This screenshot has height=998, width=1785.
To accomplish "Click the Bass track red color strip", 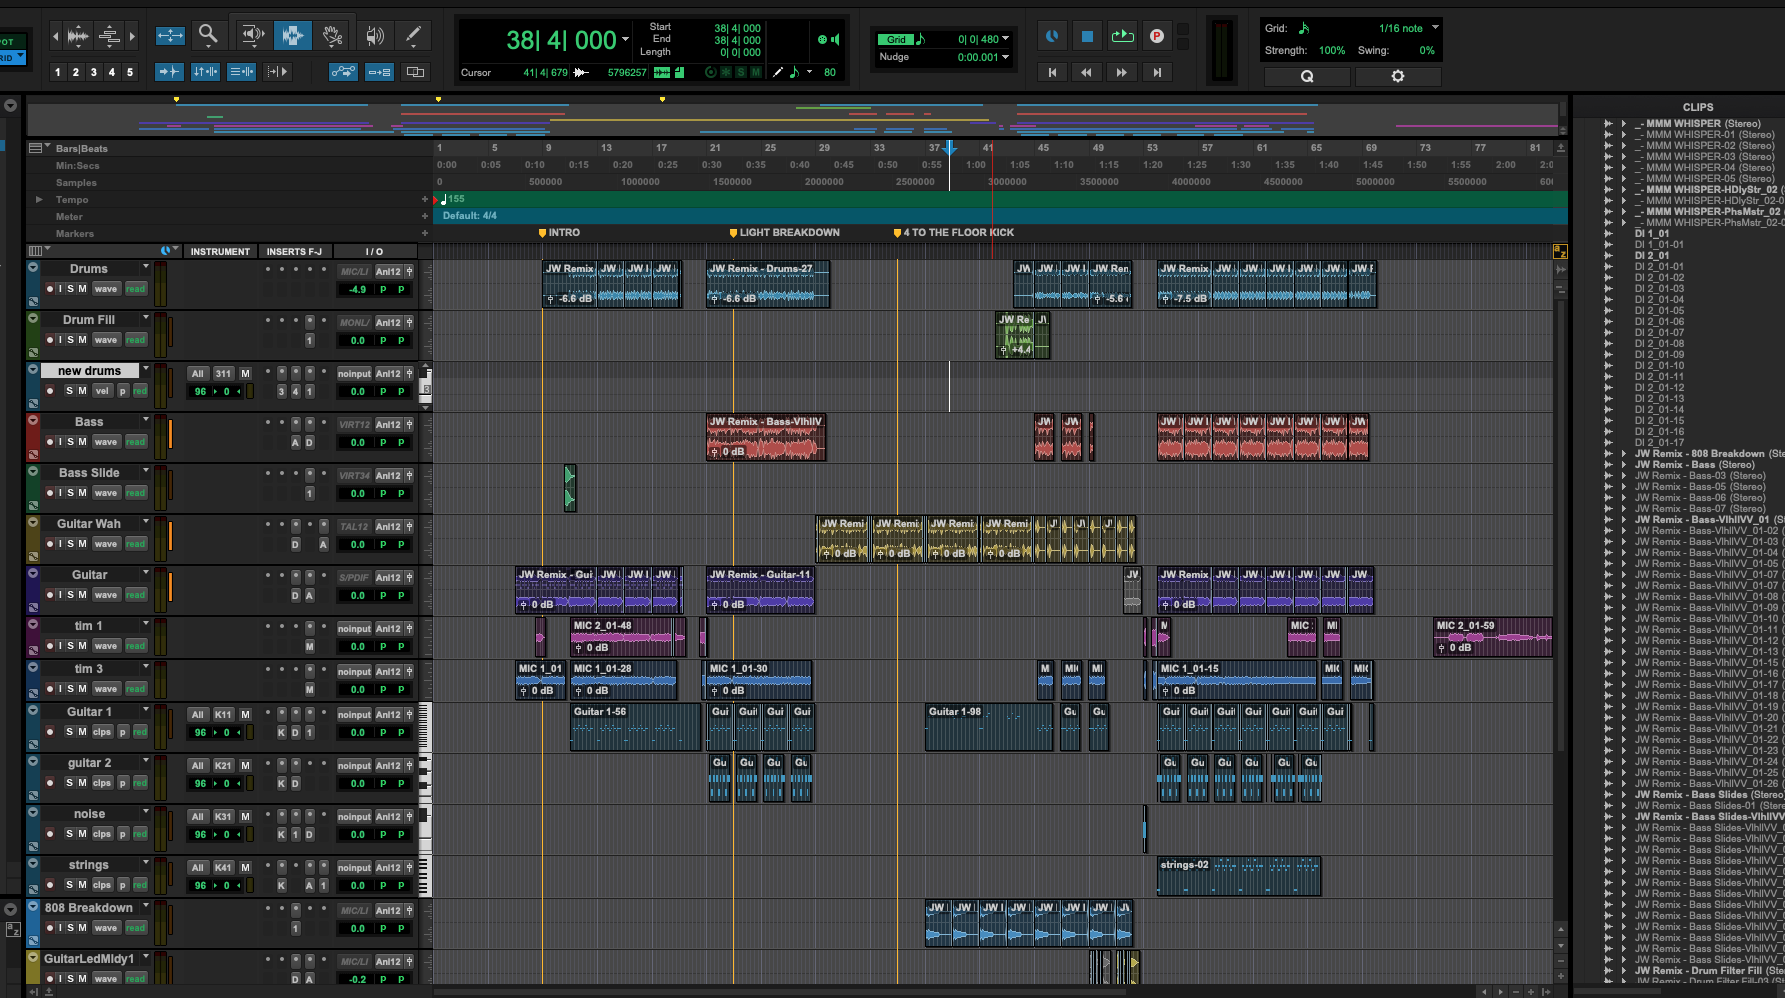I will click(33, 438).
